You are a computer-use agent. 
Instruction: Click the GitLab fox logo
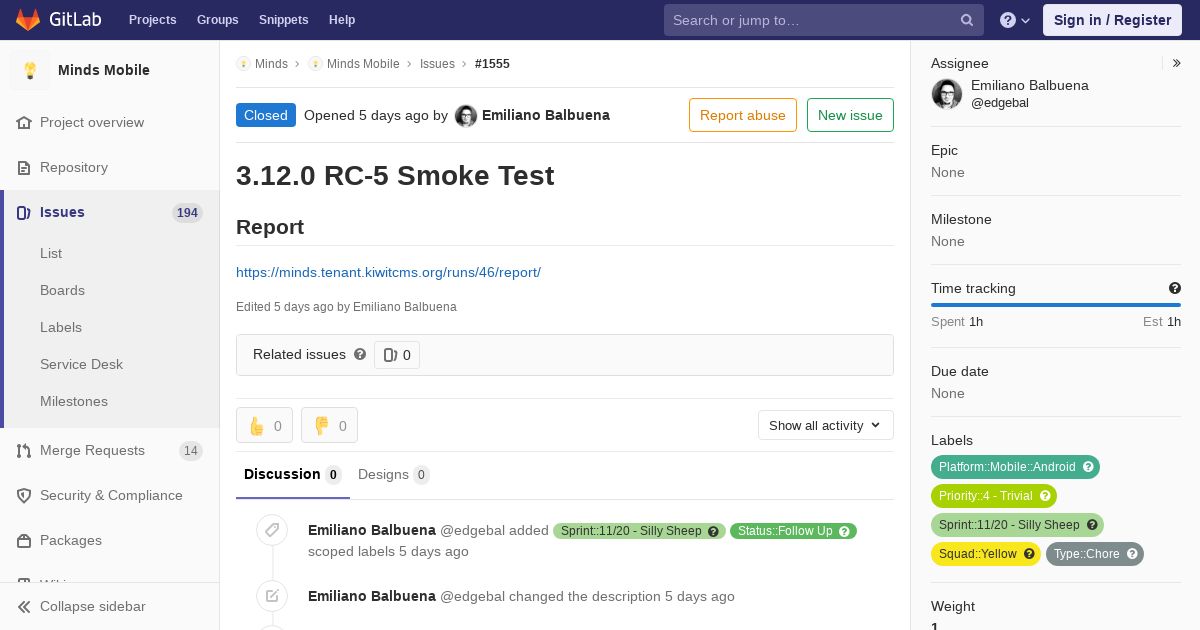(x=28, y=19)
